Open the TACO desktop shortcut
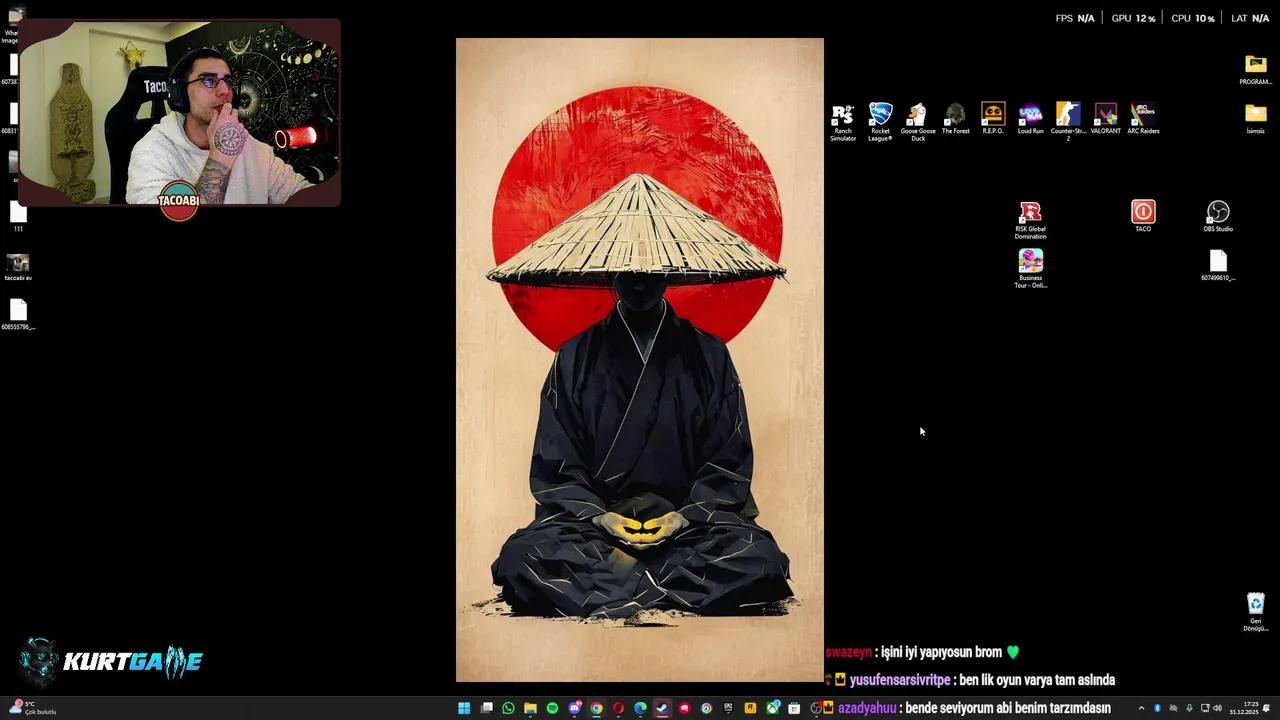The height and width of the screenshot is (720, 1280). (1143, 216)
